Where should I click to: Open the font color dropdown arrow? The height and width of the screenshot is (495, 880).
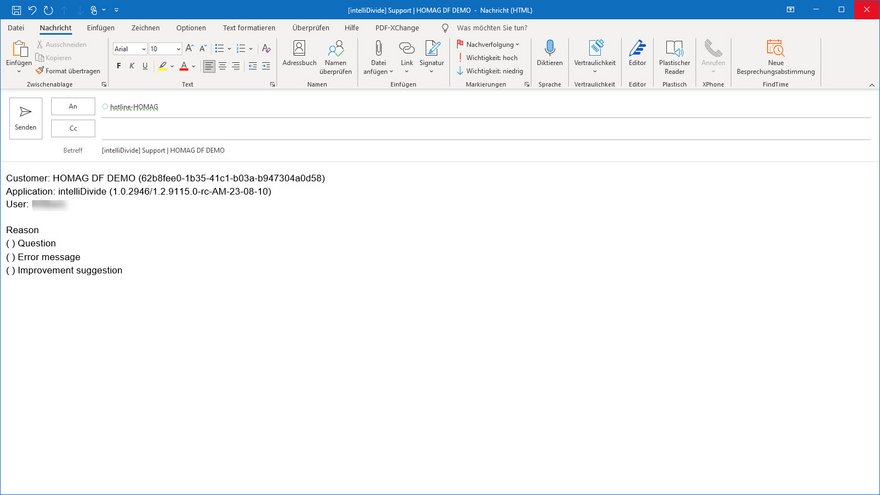pyautogui.click(x=194, y=66)
